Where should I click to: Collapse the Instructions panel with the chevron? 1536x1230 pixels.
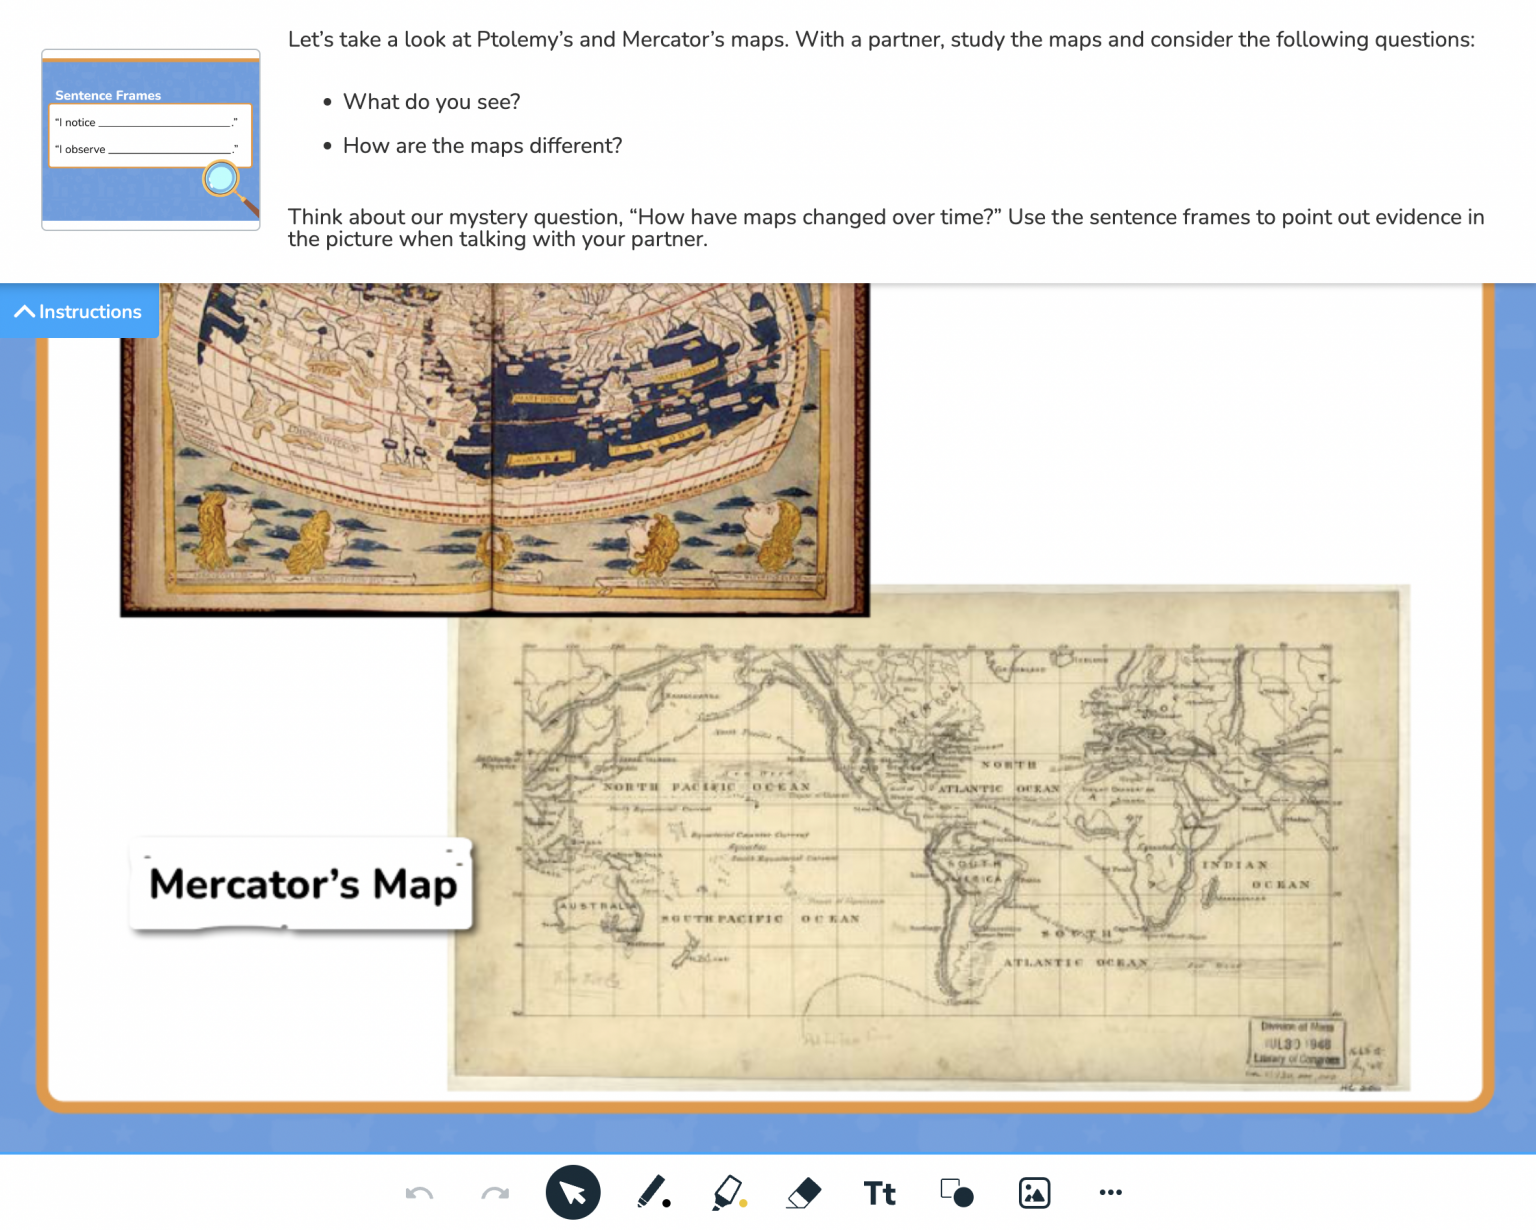coord(24,311)
